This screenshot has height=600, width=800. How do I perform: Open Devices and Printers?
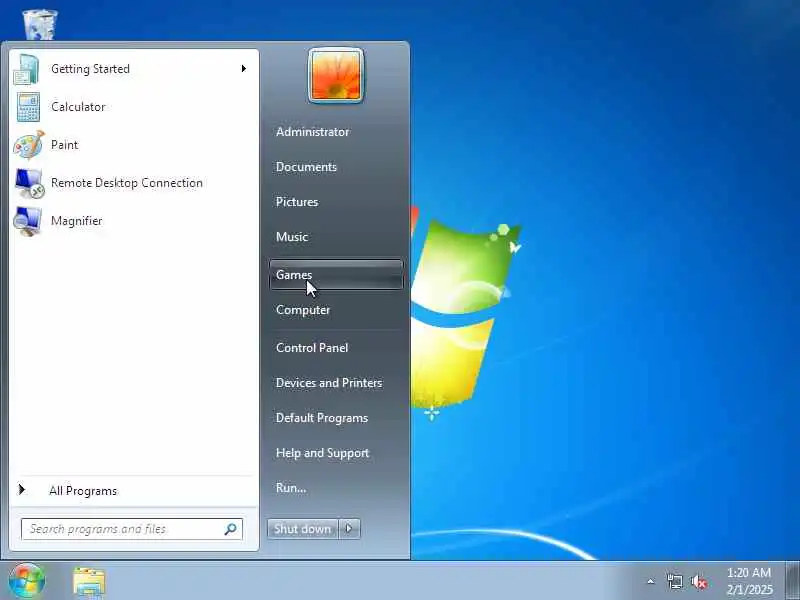329,383
